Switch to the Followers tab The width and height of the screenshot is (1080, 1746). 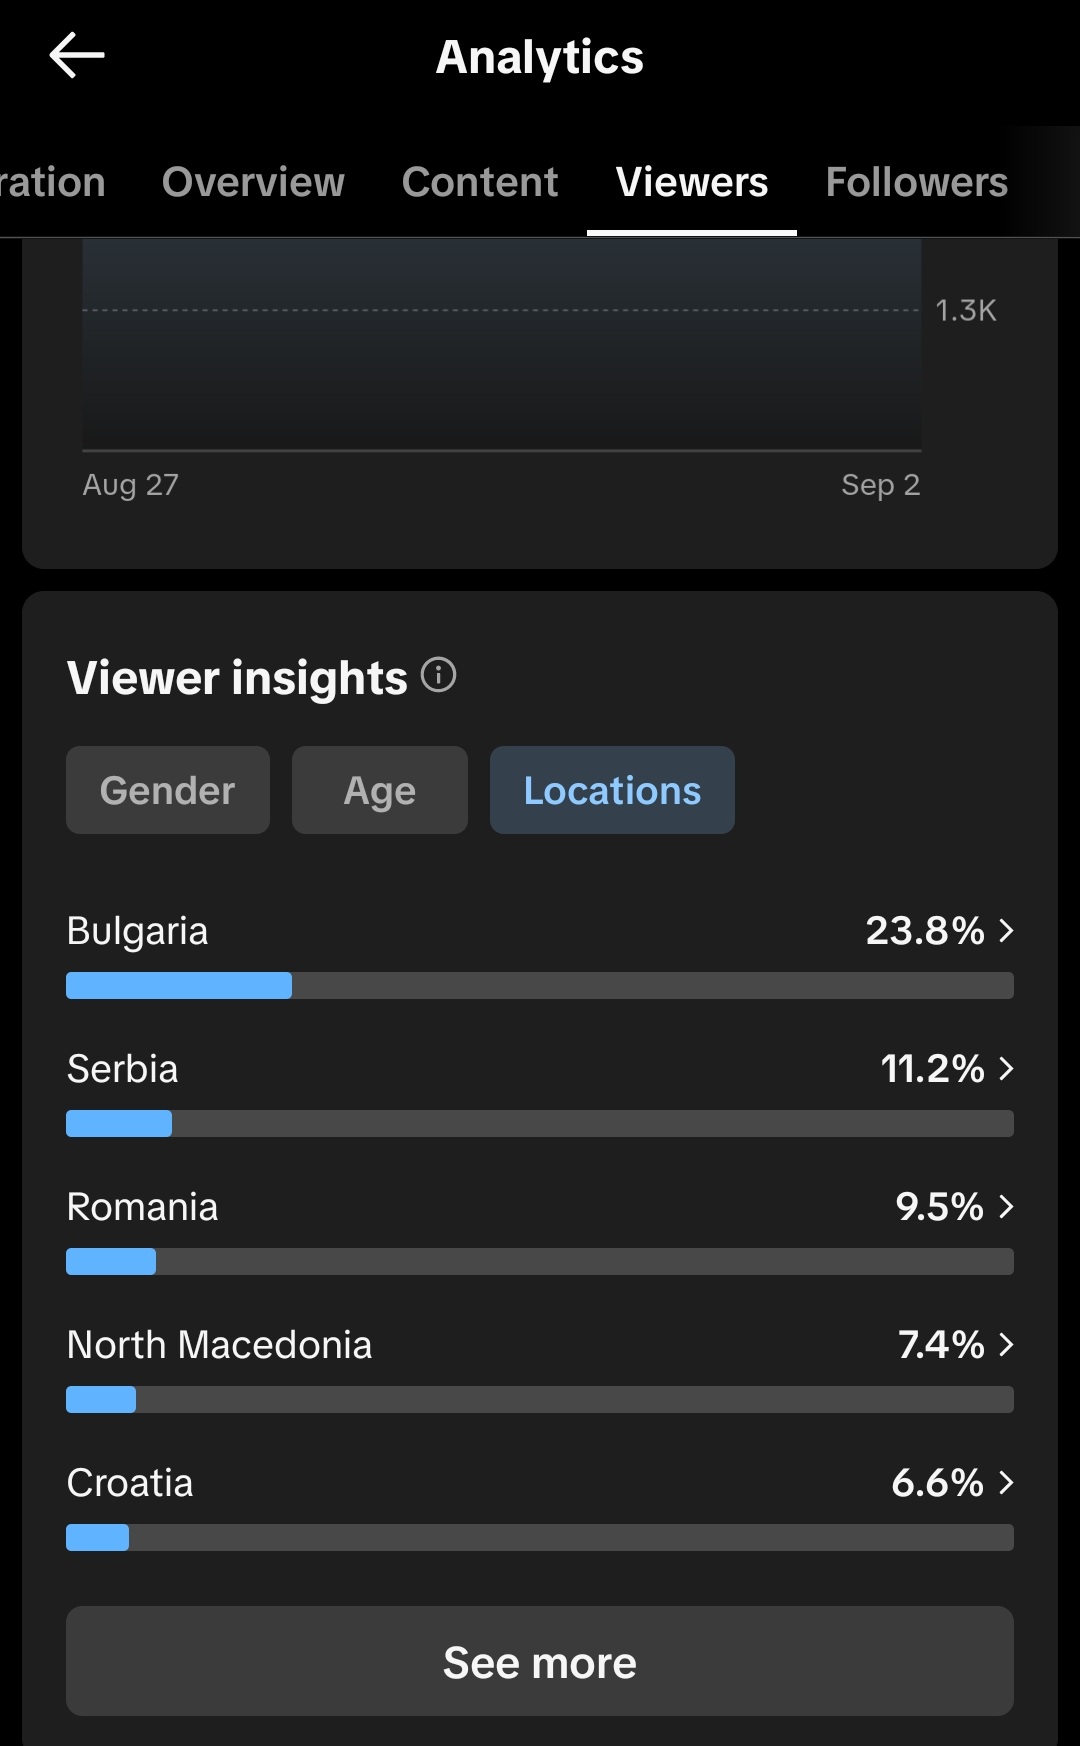[x=917, y=182]
